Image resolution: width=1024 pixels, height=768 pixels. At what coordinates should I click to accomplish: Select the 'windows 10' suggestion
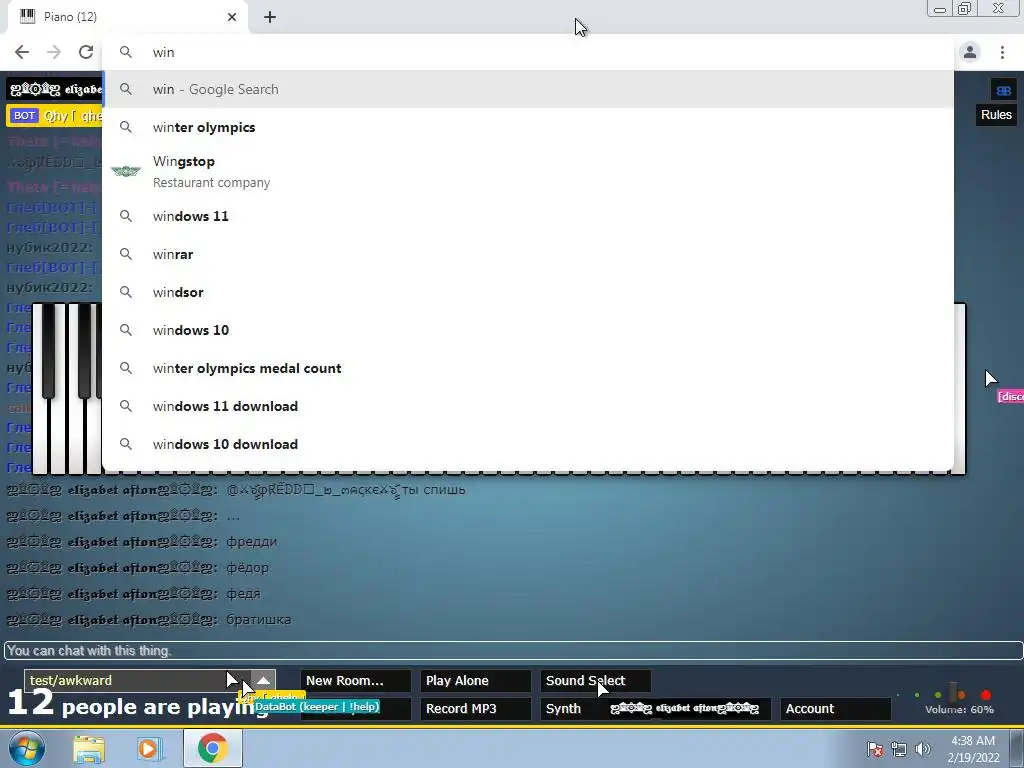(x=528, y=330)
